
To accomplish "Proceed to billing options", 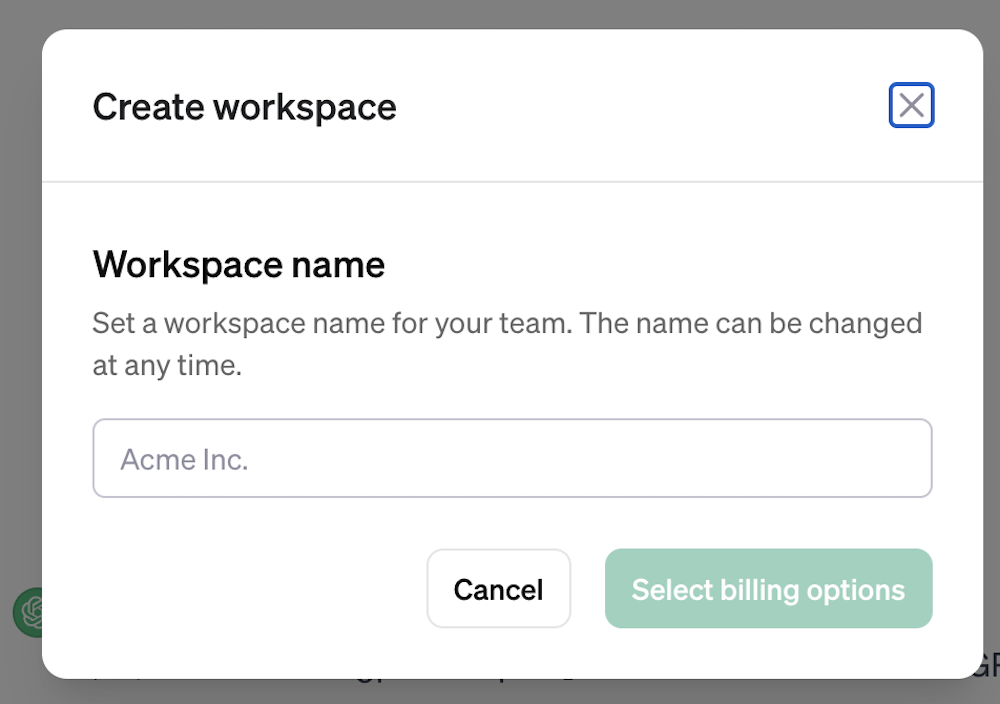I will tap(768, 589).
